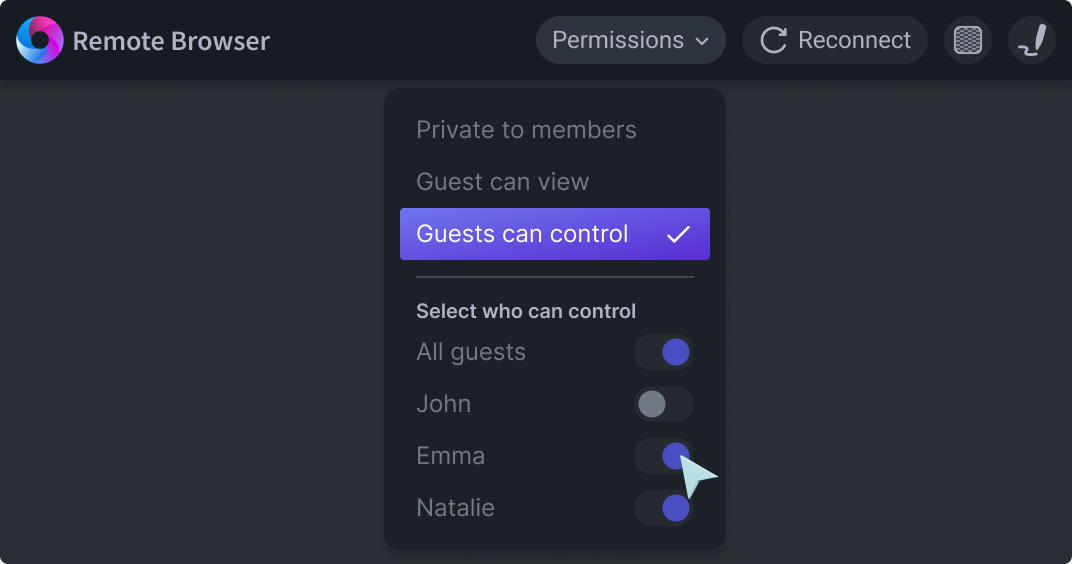Click the checkered square icon button
This screenshot has height=564, width=1072.
pyautogui.click(x=967, y=40)
